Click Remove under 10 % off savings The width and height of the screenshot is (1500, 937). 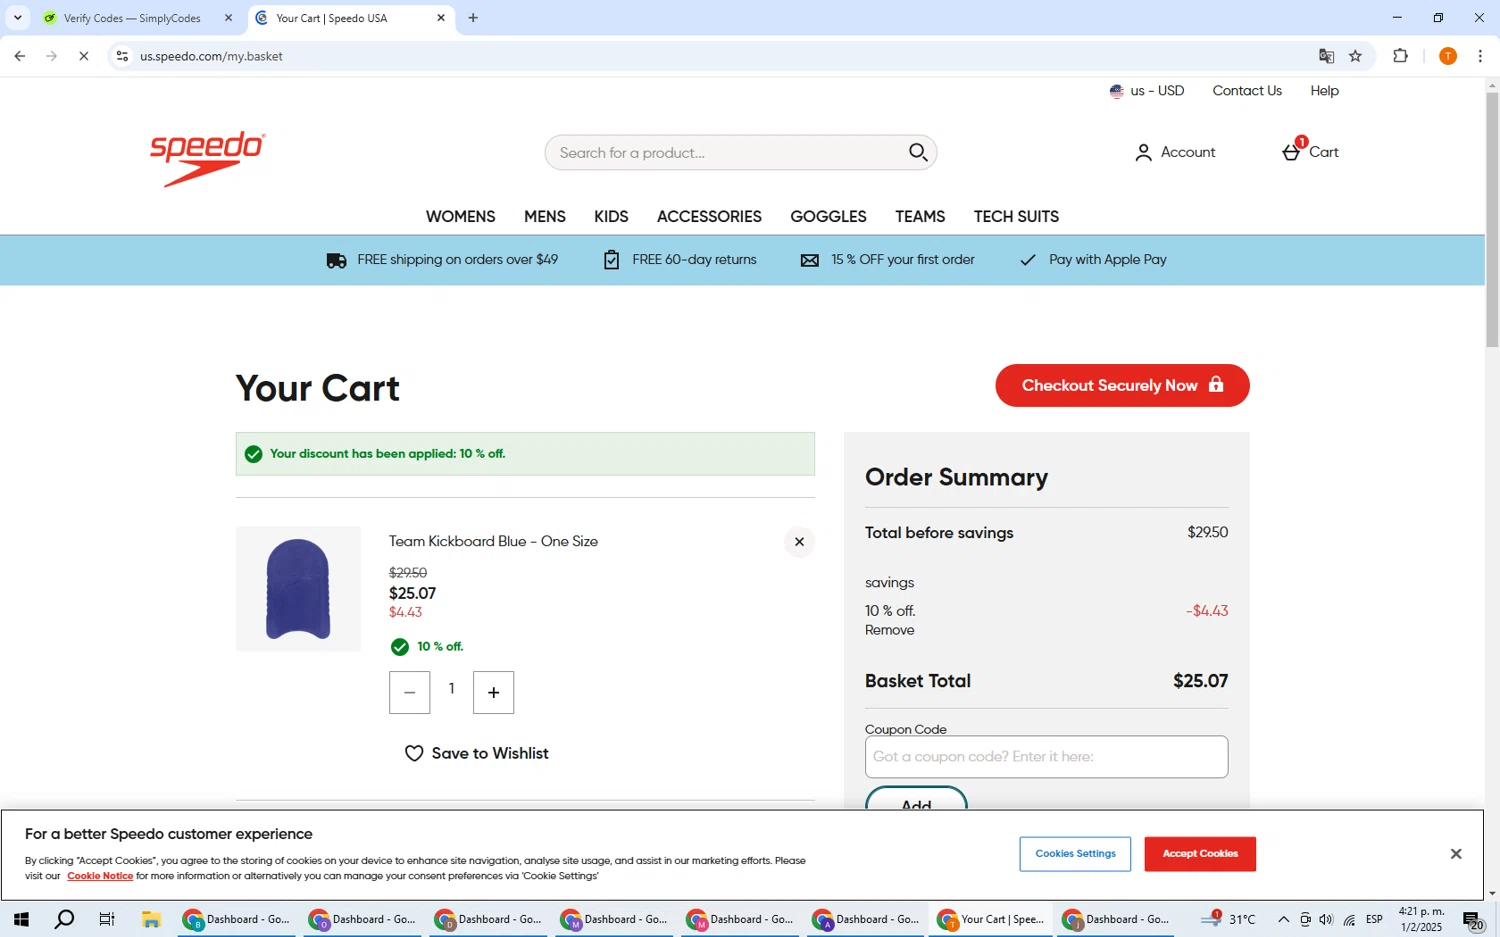tap(889, 630)
